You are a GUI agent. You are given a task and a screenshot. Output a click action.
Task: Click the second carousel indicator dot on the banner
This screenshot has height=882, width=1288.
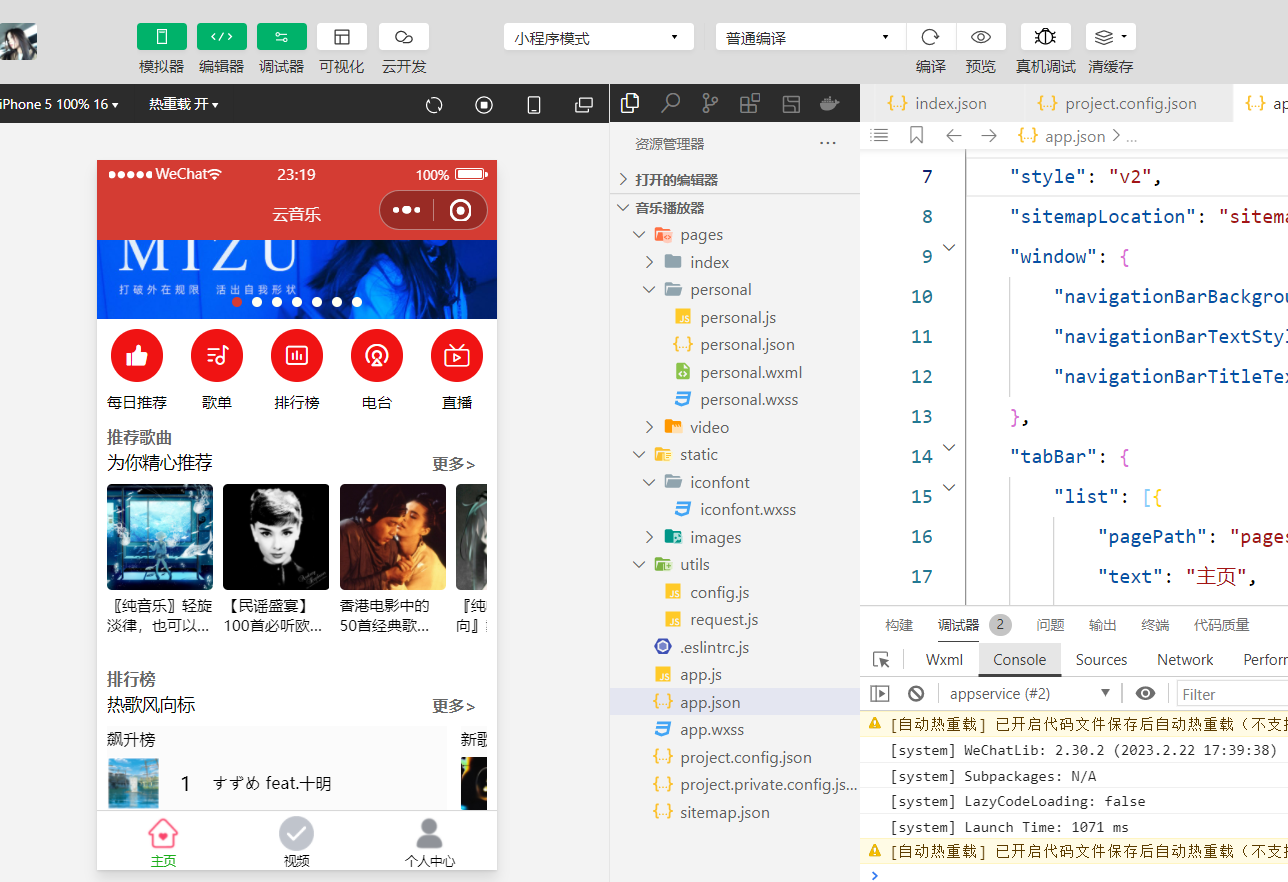tap(257, 302)
